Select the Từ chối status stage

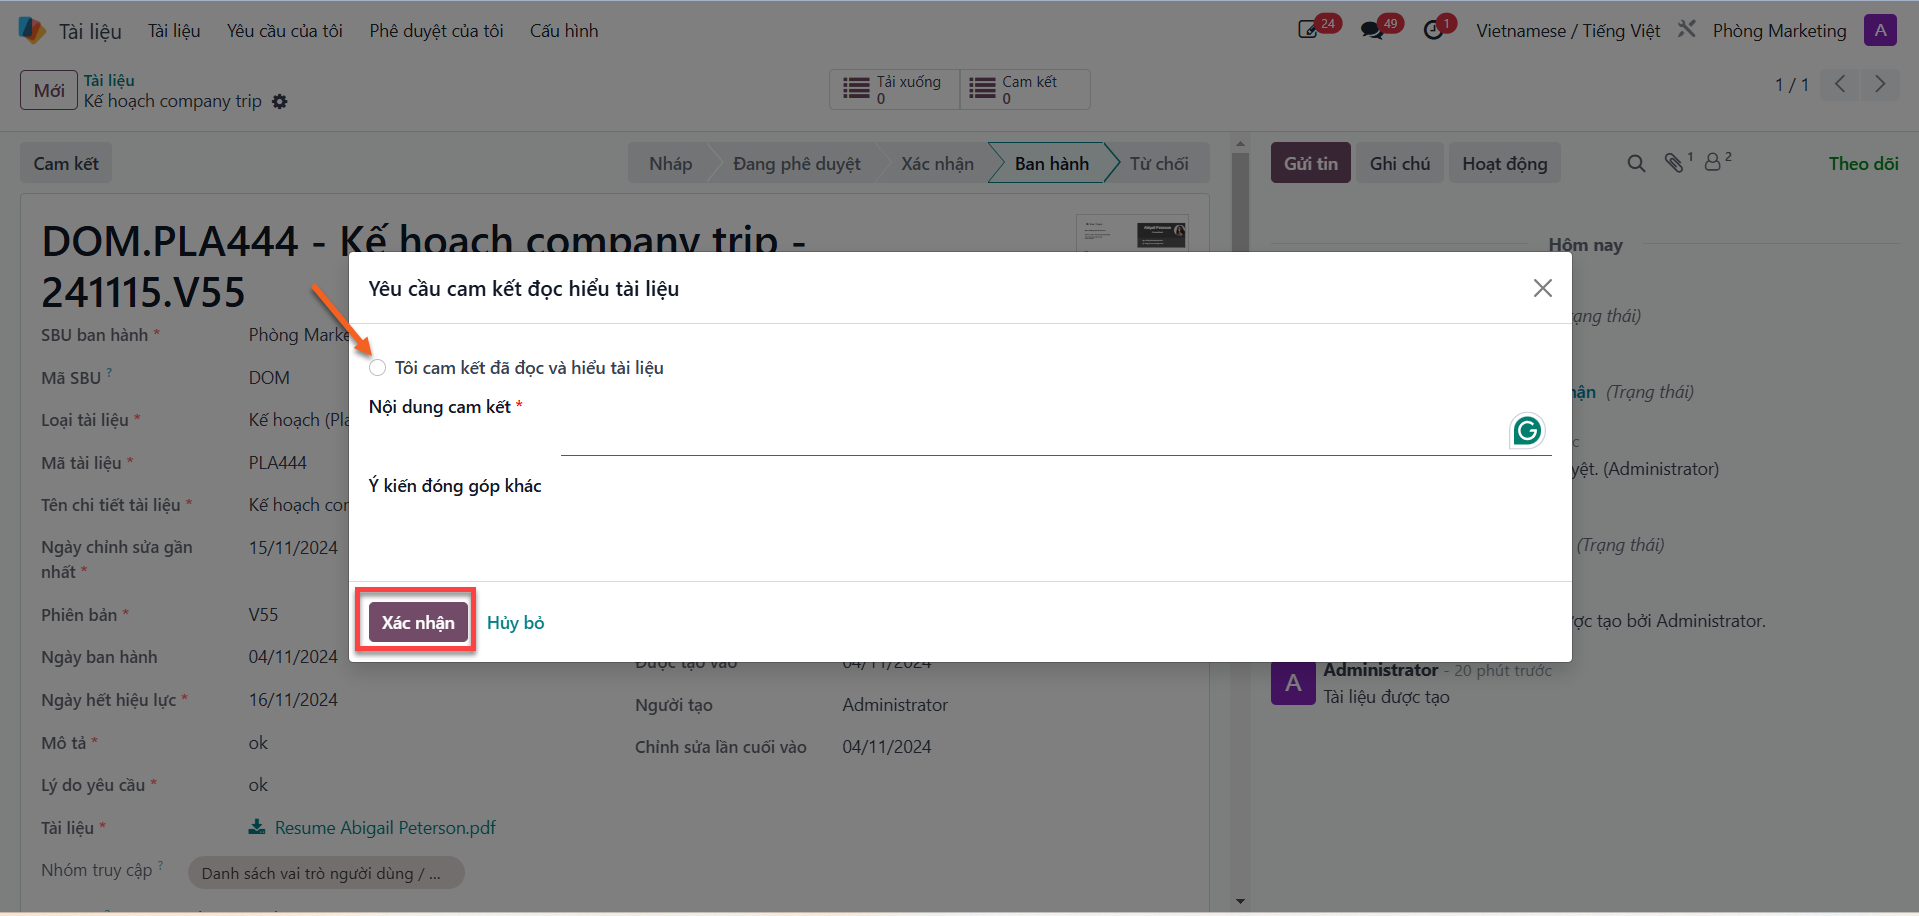pos(1159,163)
